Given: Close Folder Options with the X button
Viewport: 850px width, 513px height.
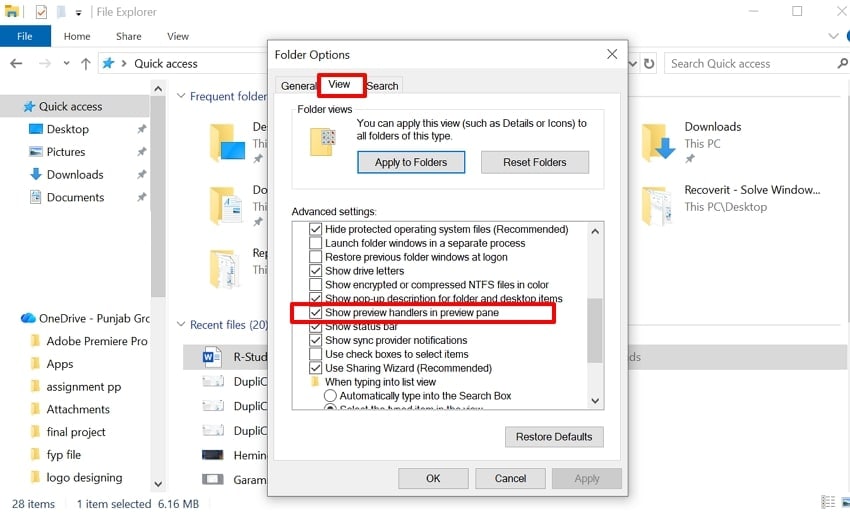Looking at the screenshot, I should [612, 54].
